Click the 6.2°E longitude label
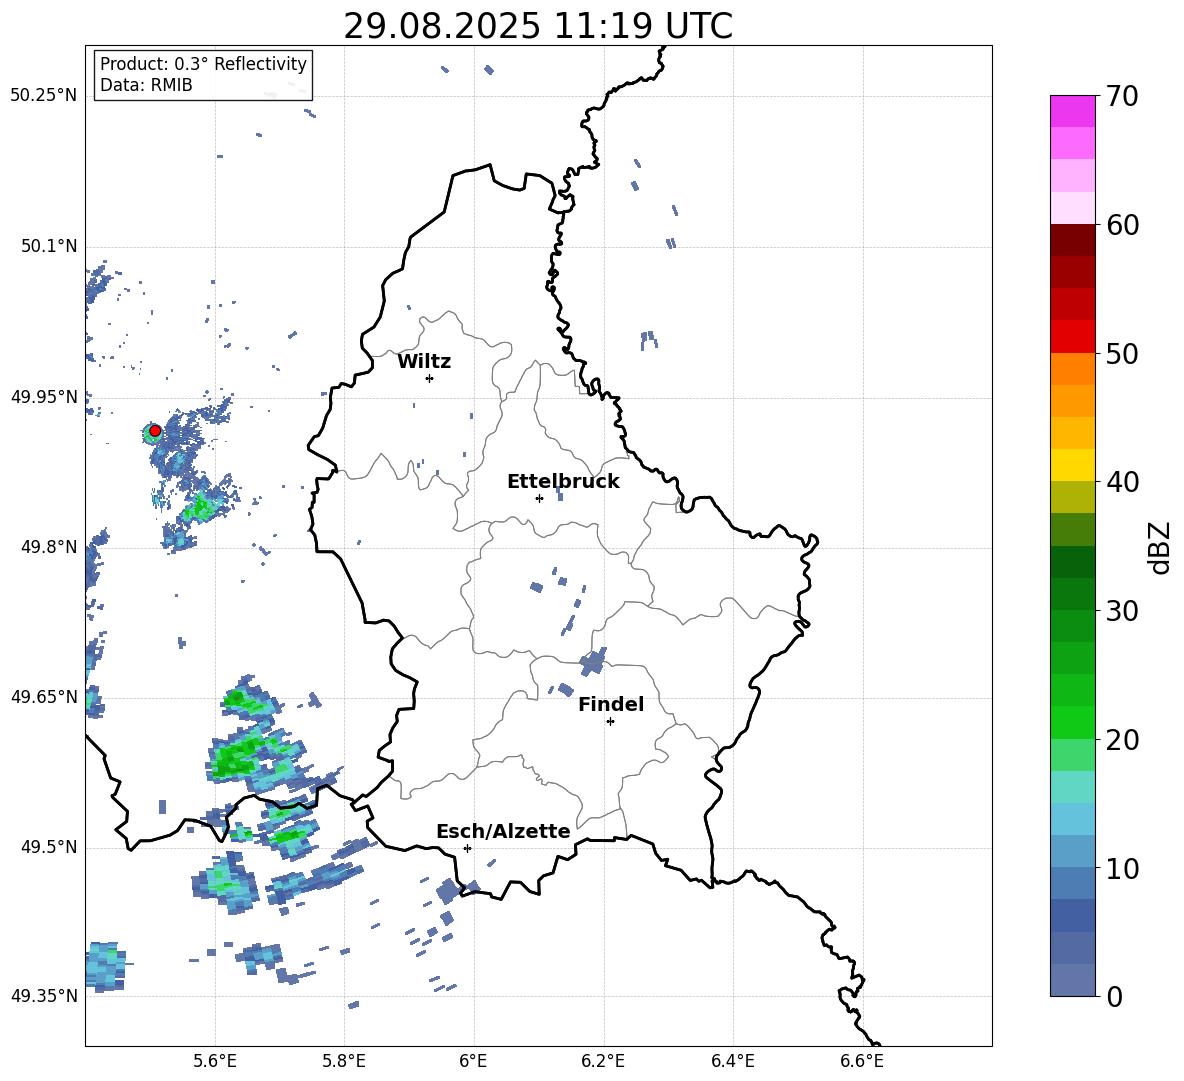This screenshot has height=1081, width=1184. [x=603, y=1062]
